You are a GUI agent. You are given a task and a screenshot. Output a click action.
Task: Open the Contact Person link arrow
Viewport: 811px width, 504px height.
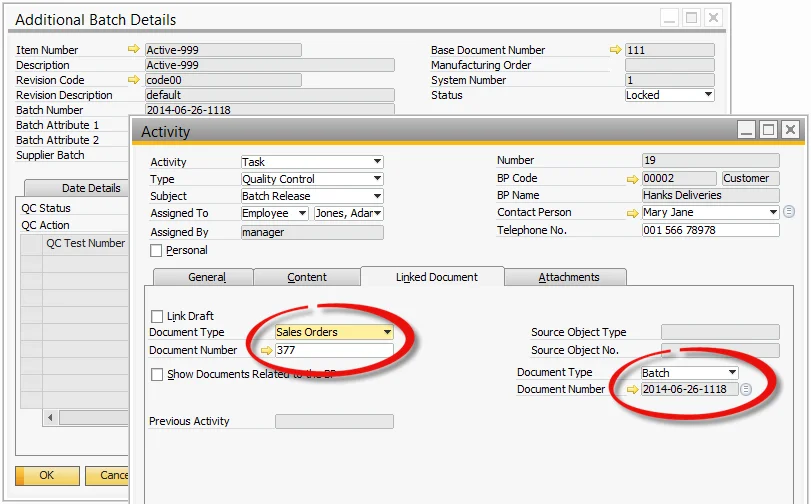pos(632,213)
